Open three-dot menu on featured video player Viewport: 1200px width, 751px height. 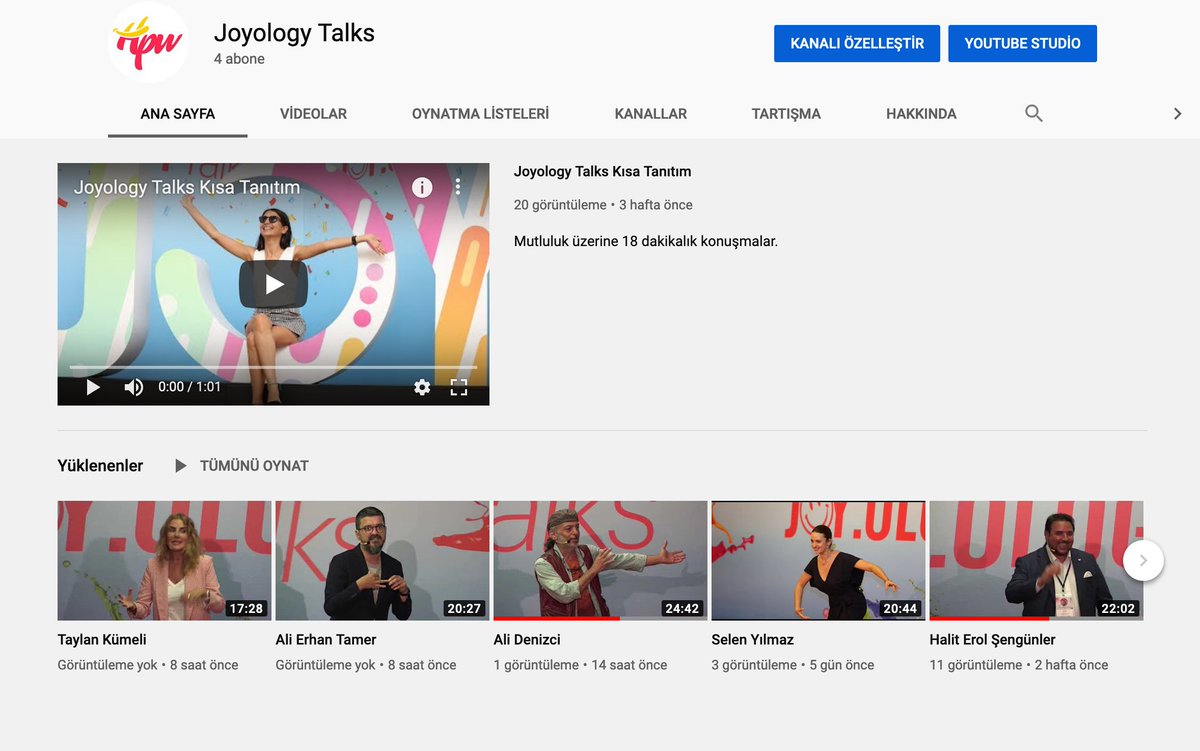click(458, 187)
